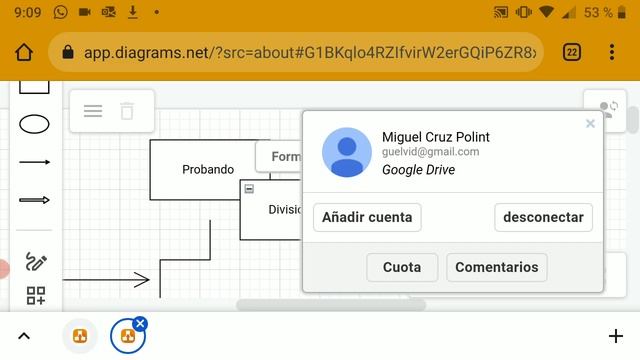Select the block arrow connector tool
Screen dimensions: 640x360
[x=34, y=200]
